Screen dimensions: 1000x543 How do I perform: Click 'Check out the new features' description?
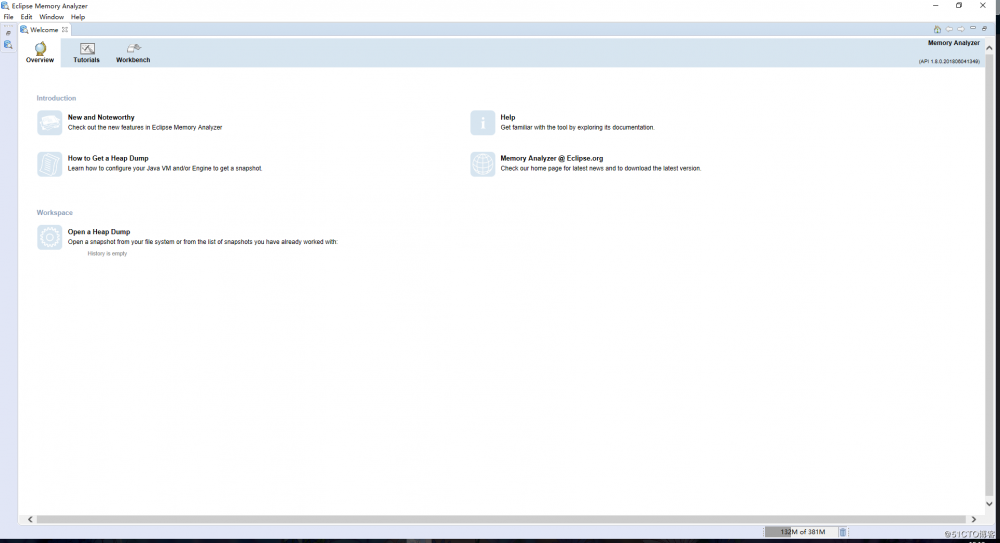click(145, 128)
